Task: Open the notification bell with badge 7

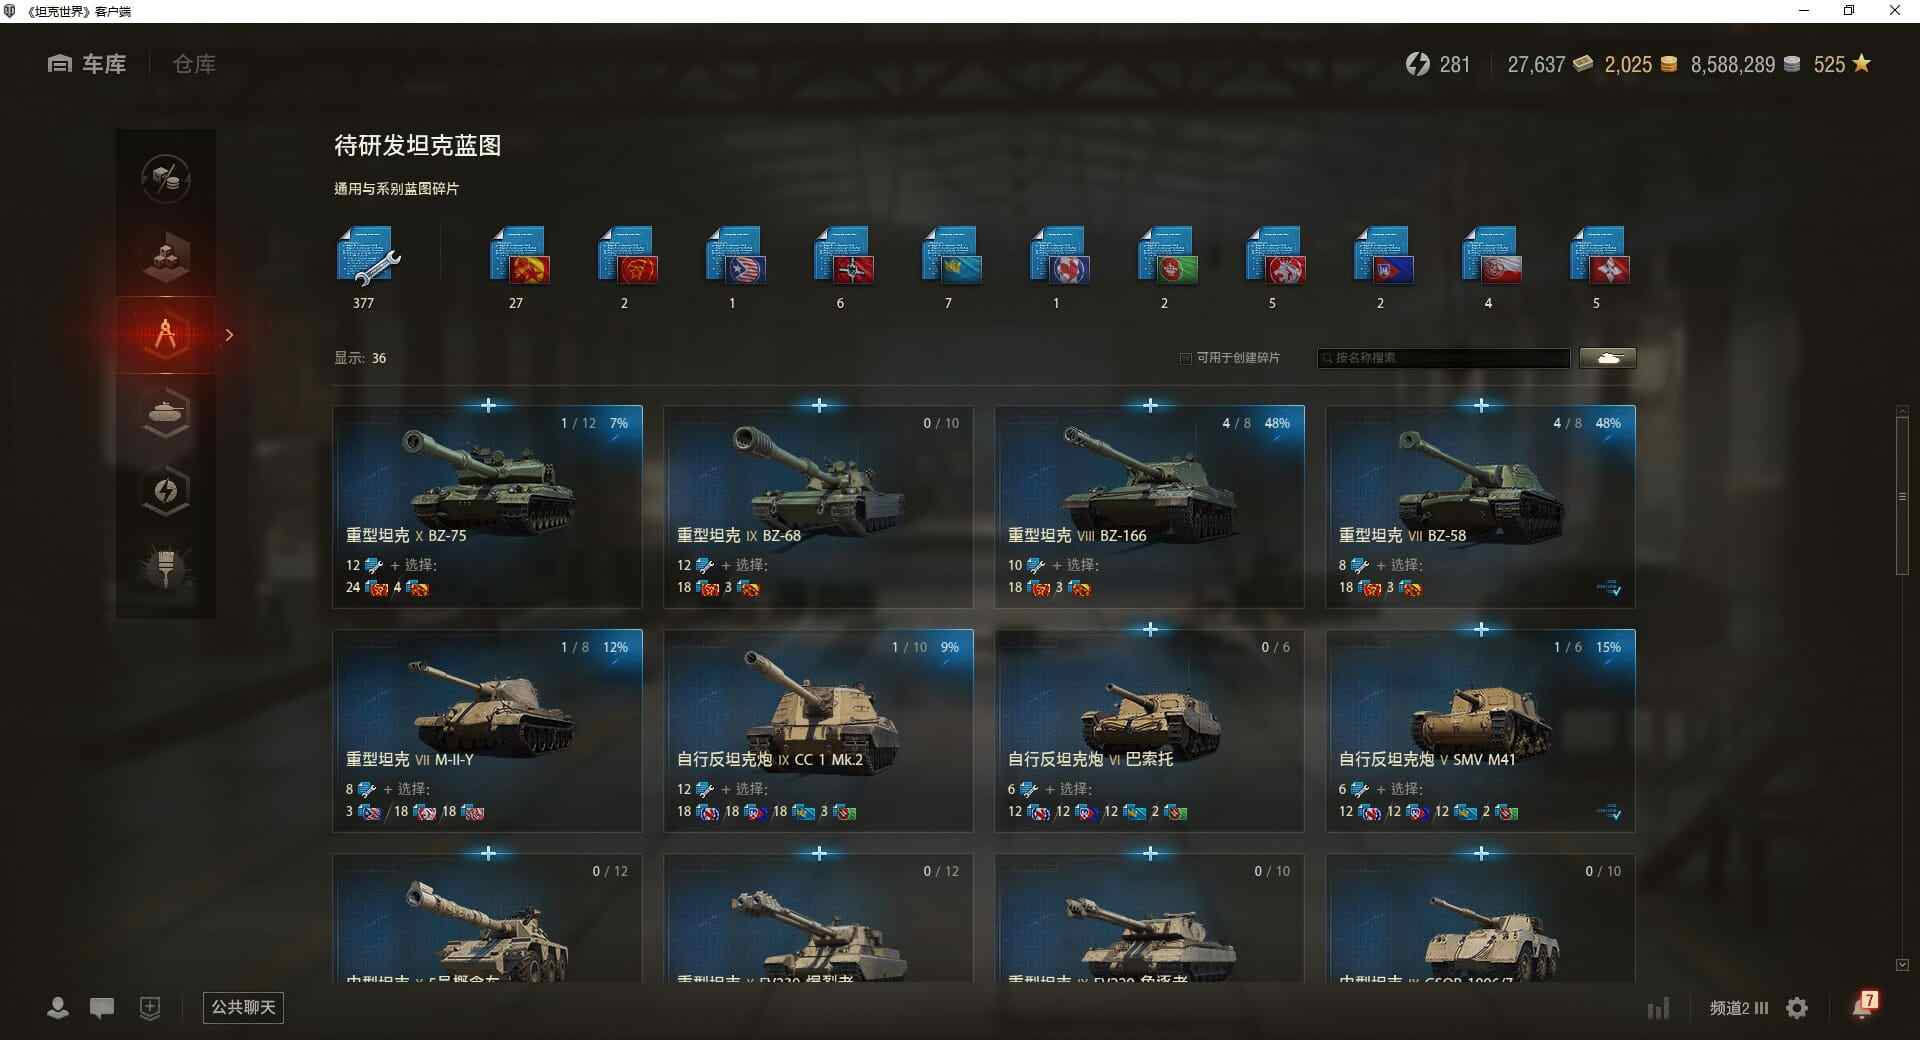Action: point(1864,1006)
